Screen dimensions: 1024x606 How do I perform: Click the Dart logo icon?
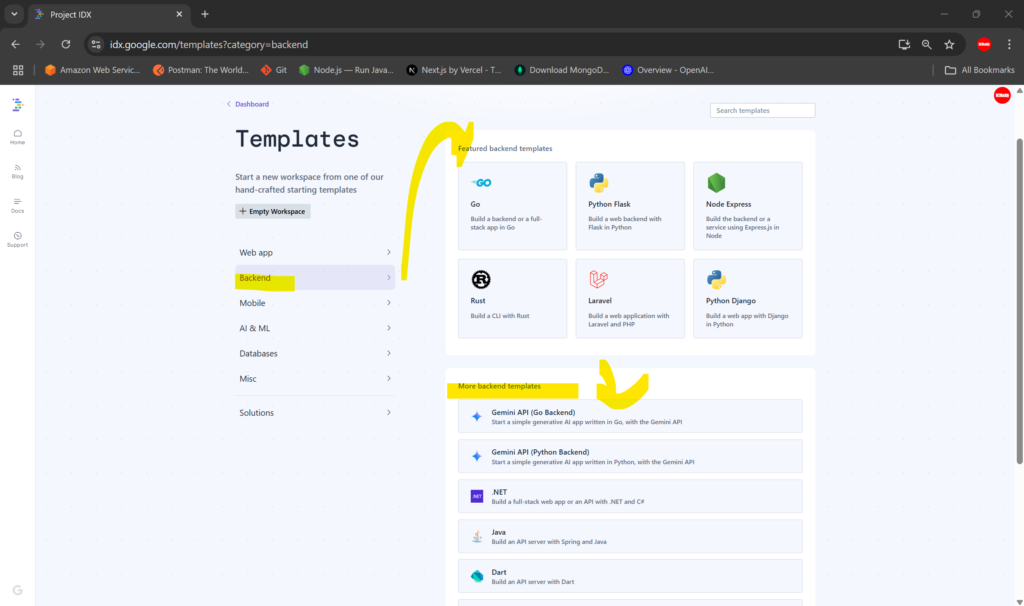(x=477, y=576)
